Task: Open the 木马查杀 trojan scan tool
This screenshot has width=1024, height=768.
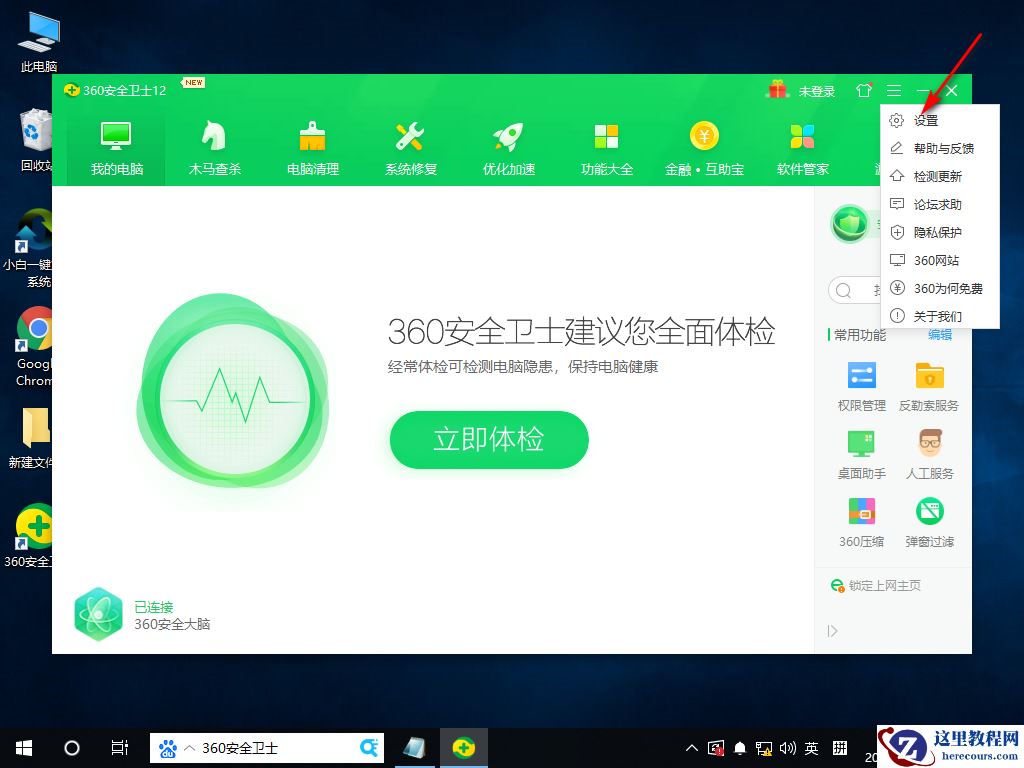Action: pyautogui.click(x=211, y=140)
